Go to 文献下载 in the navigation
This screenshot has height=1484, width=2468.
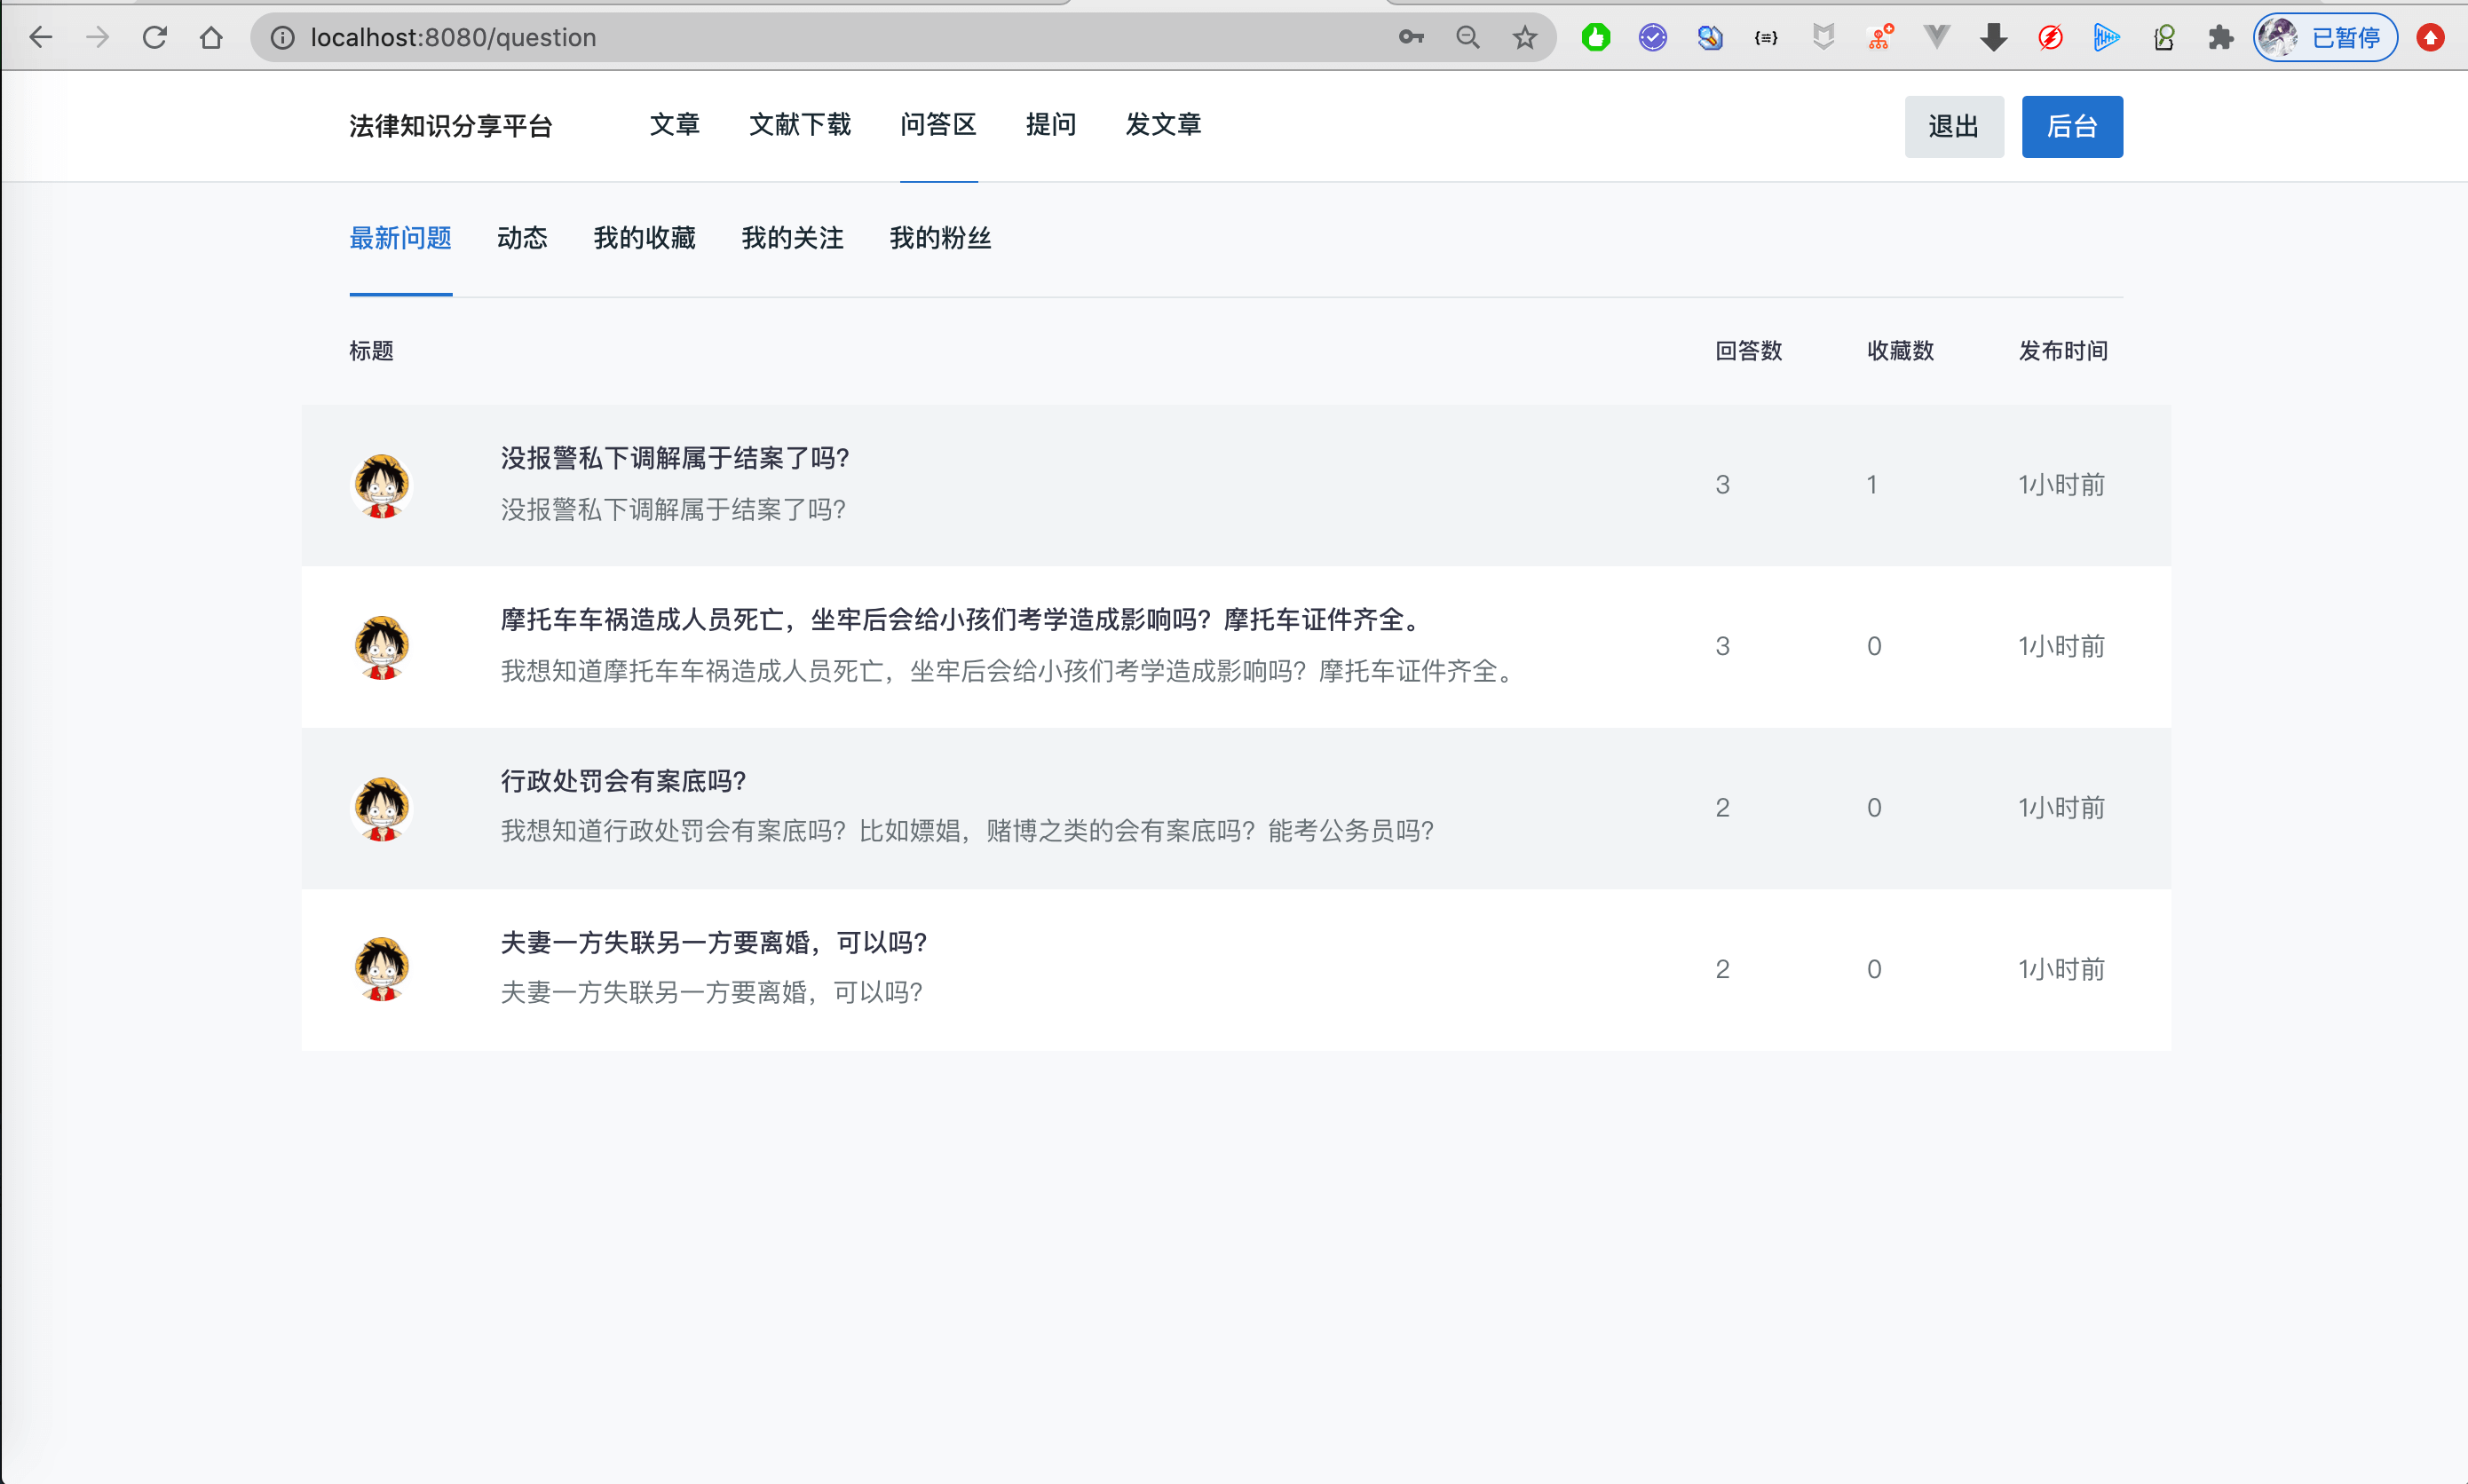800,125
